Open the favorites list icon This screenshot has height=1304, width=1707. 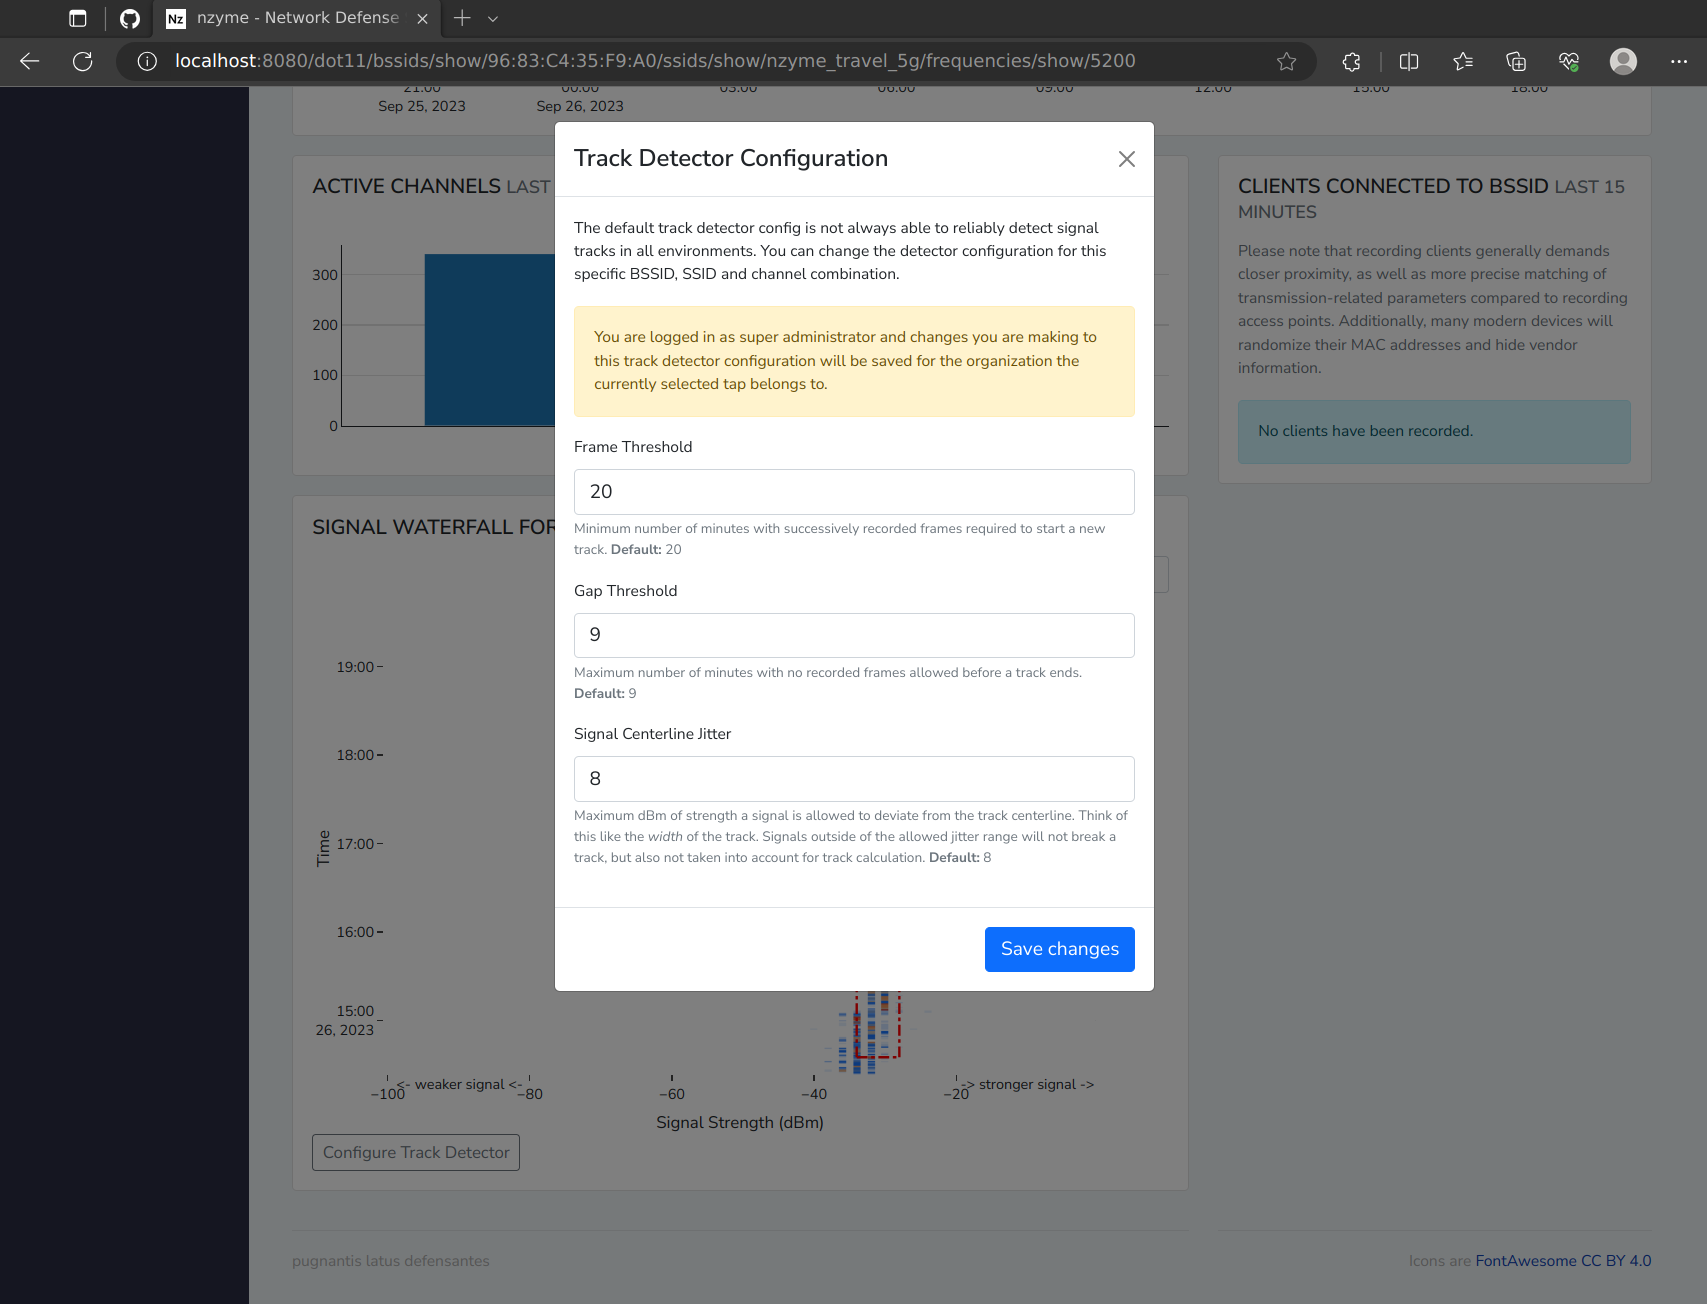point(1463,61)
